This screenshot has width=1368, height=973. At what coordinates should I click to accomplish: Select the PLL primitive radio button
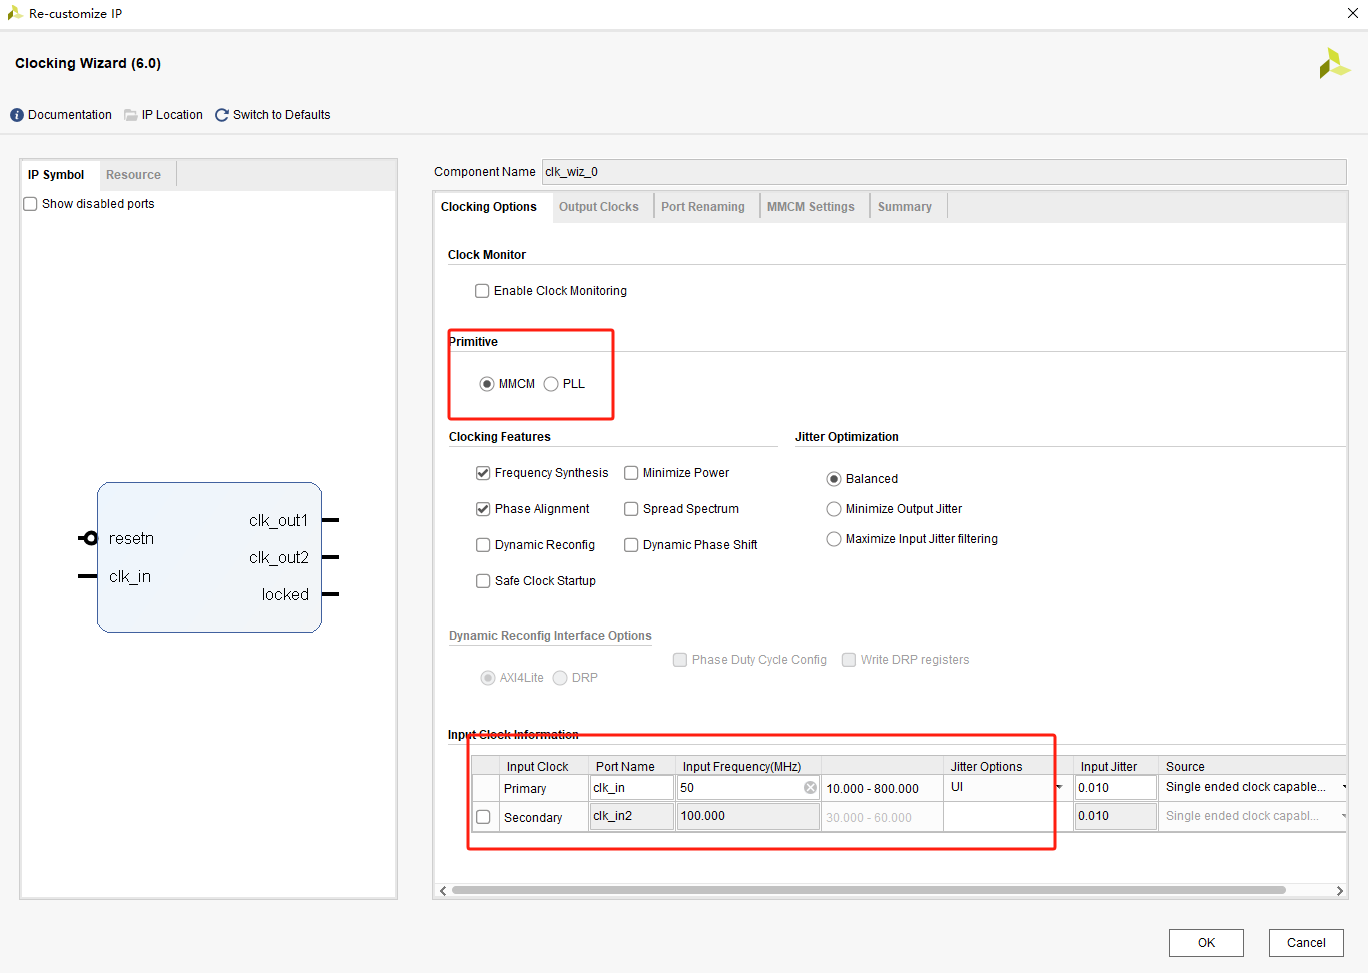coord(551,384)
